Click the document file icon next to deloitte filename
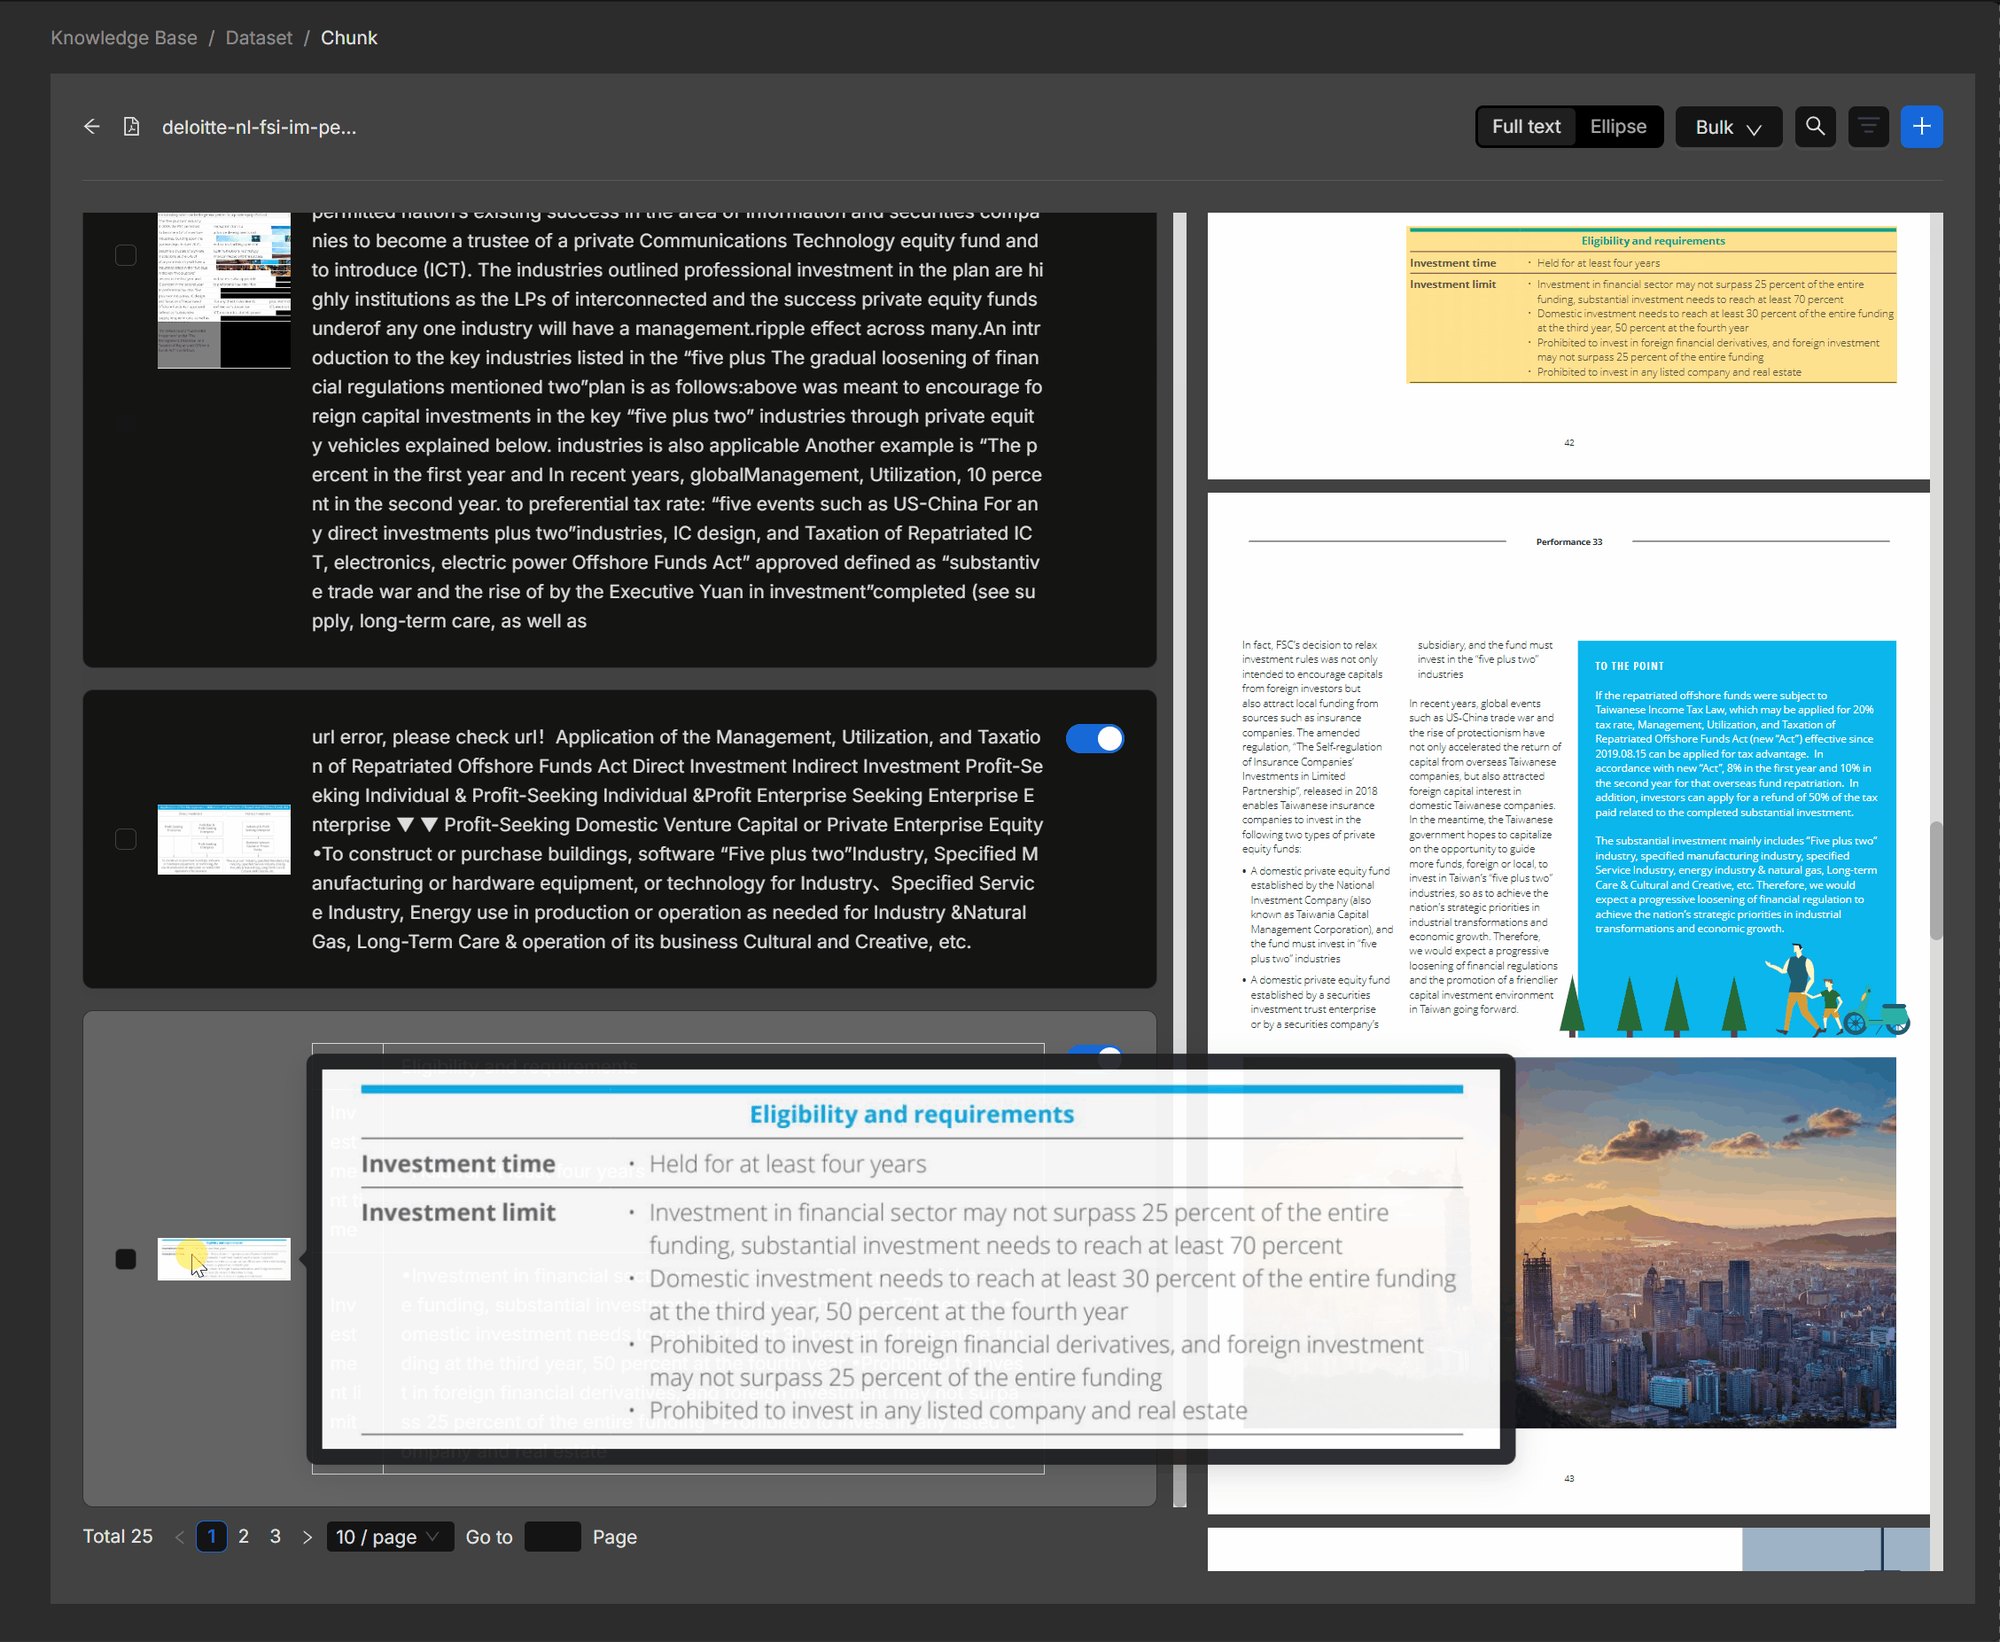2000x1642 pixels. (131, 127)
